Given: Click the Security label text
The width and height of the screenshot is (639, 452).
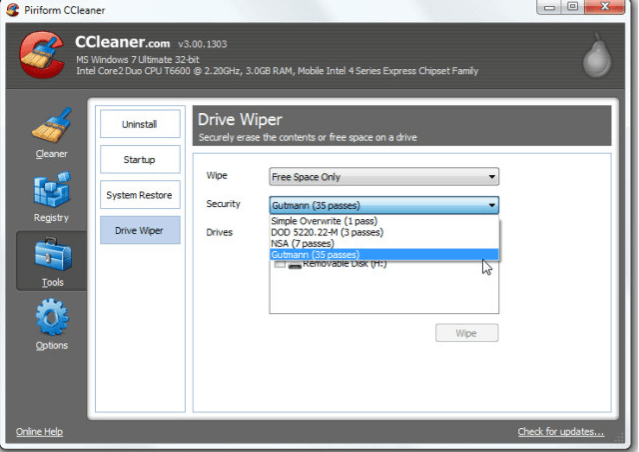Looking at the screenshot, I should [223, 204].
